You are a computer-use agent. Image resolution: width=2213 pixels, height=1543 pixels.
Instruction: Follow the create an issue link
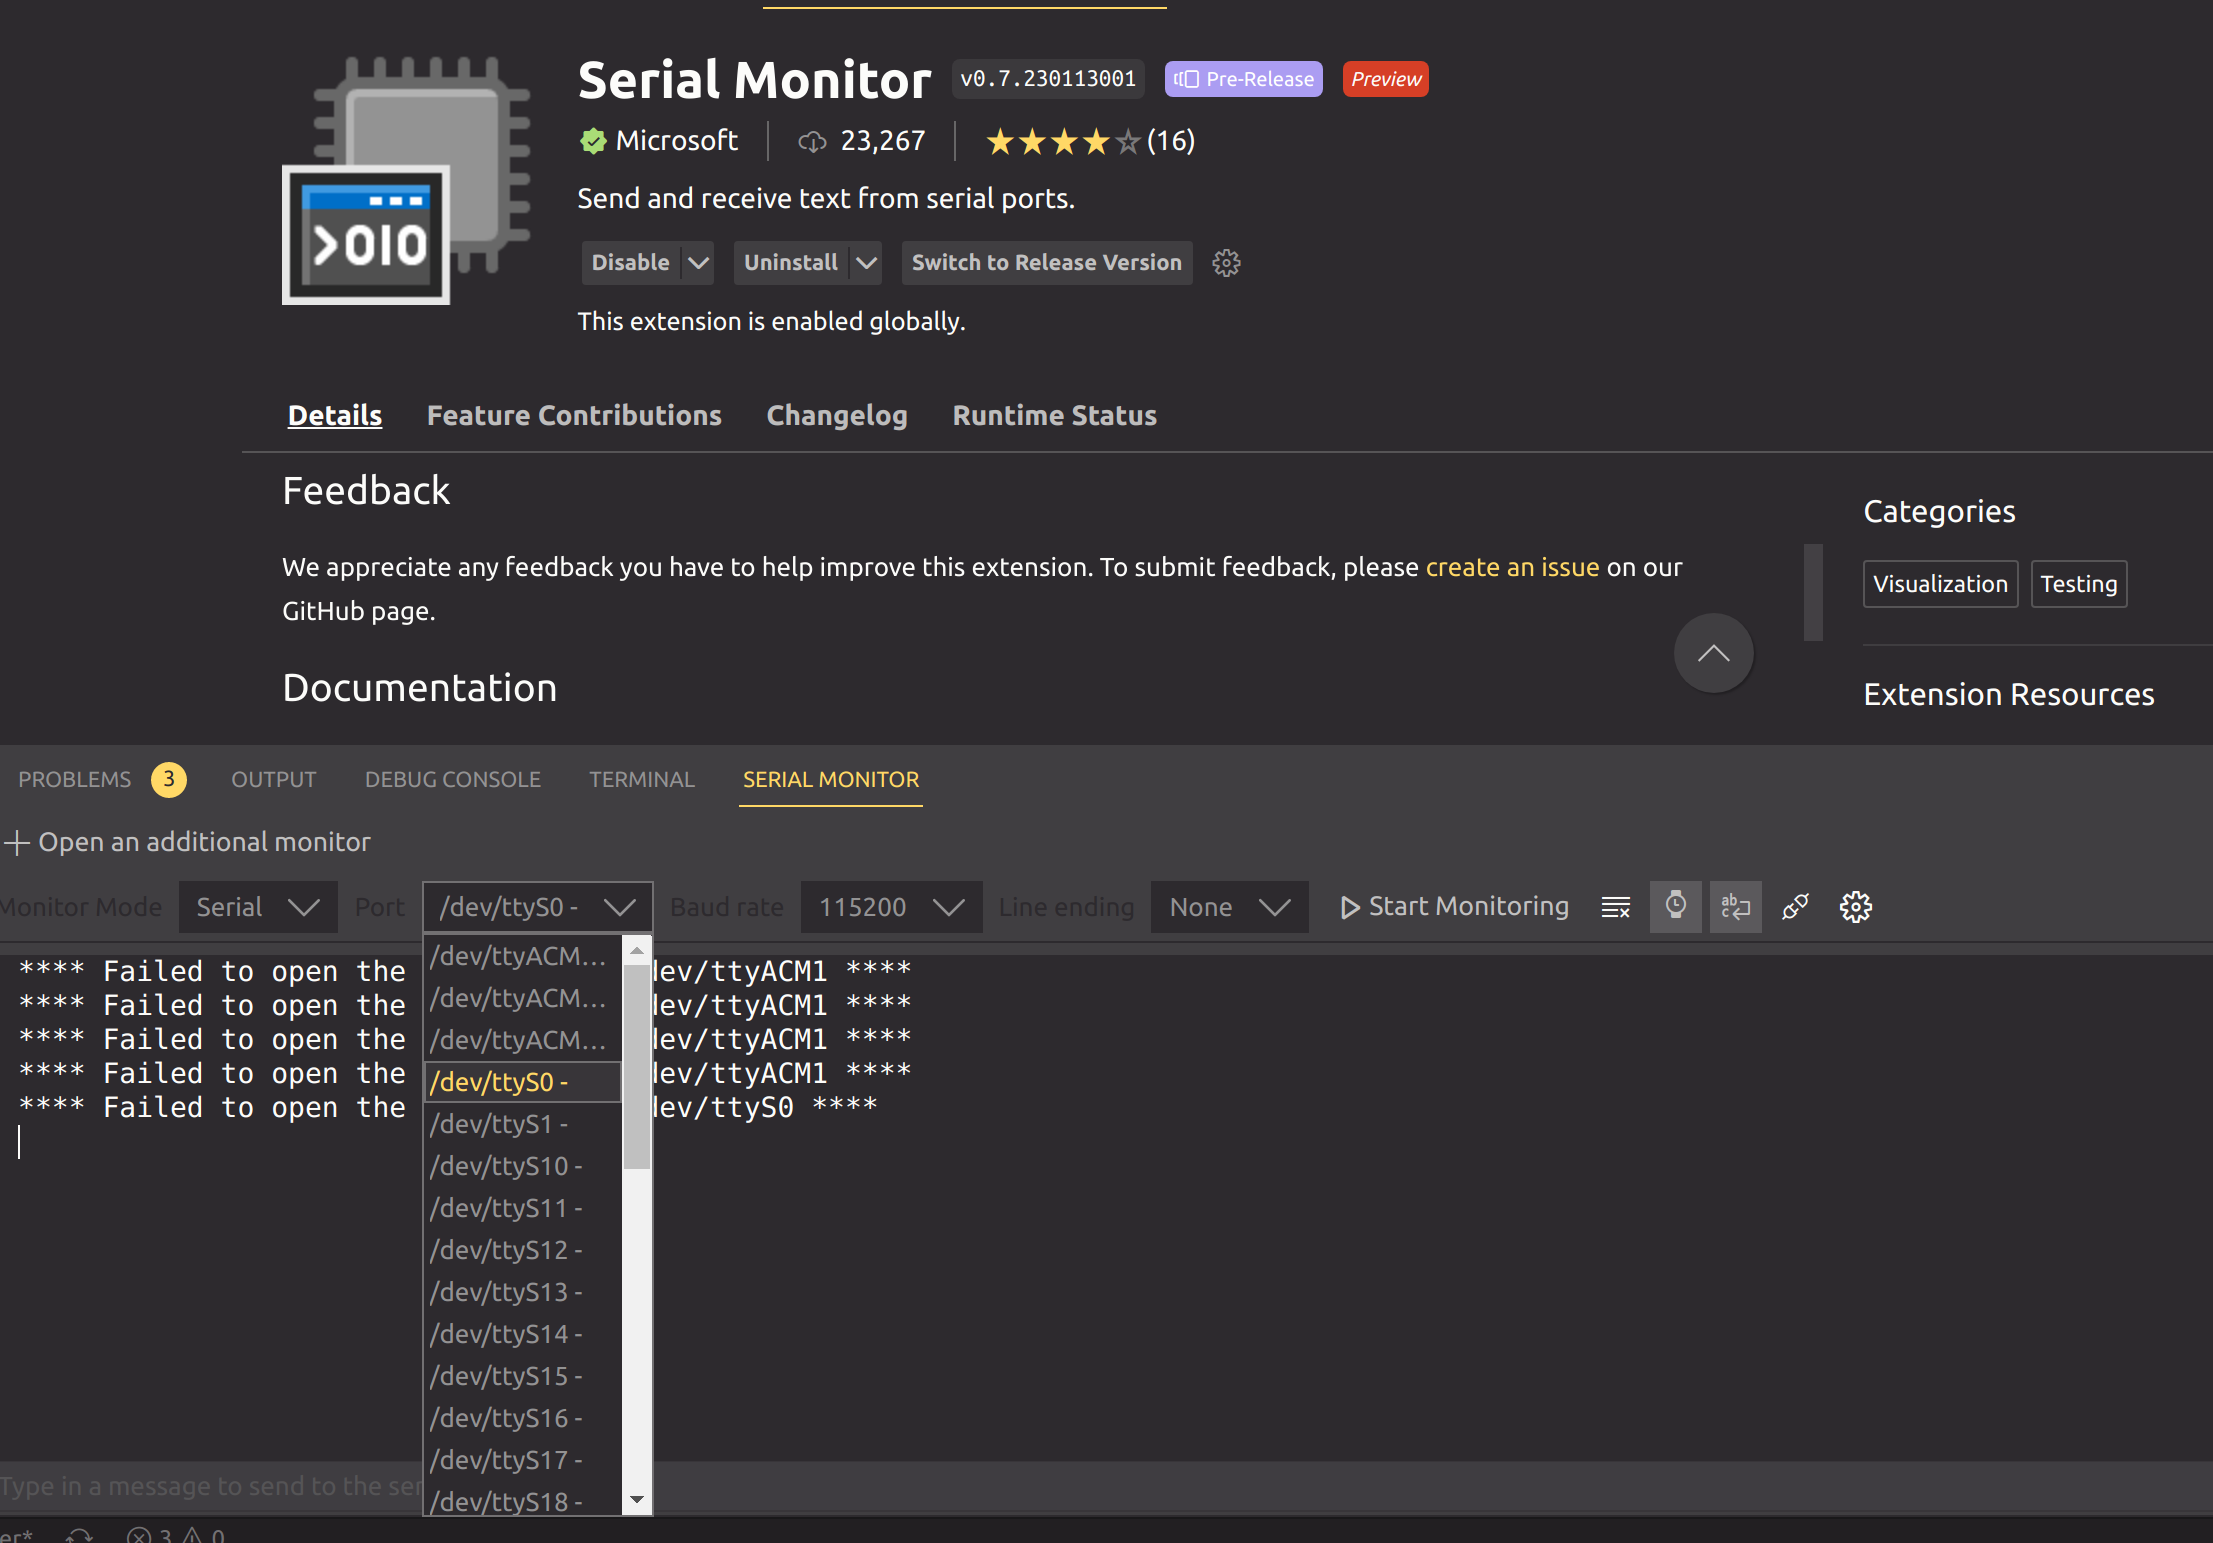(1512, 567)
